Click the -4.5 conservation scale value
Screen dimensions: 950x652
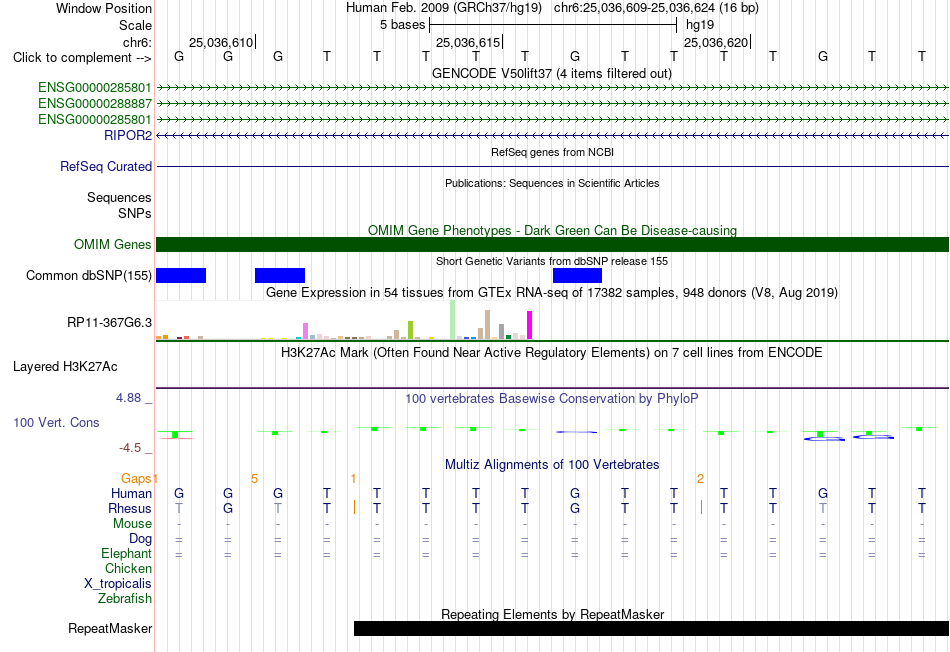[x=130, y=448]
